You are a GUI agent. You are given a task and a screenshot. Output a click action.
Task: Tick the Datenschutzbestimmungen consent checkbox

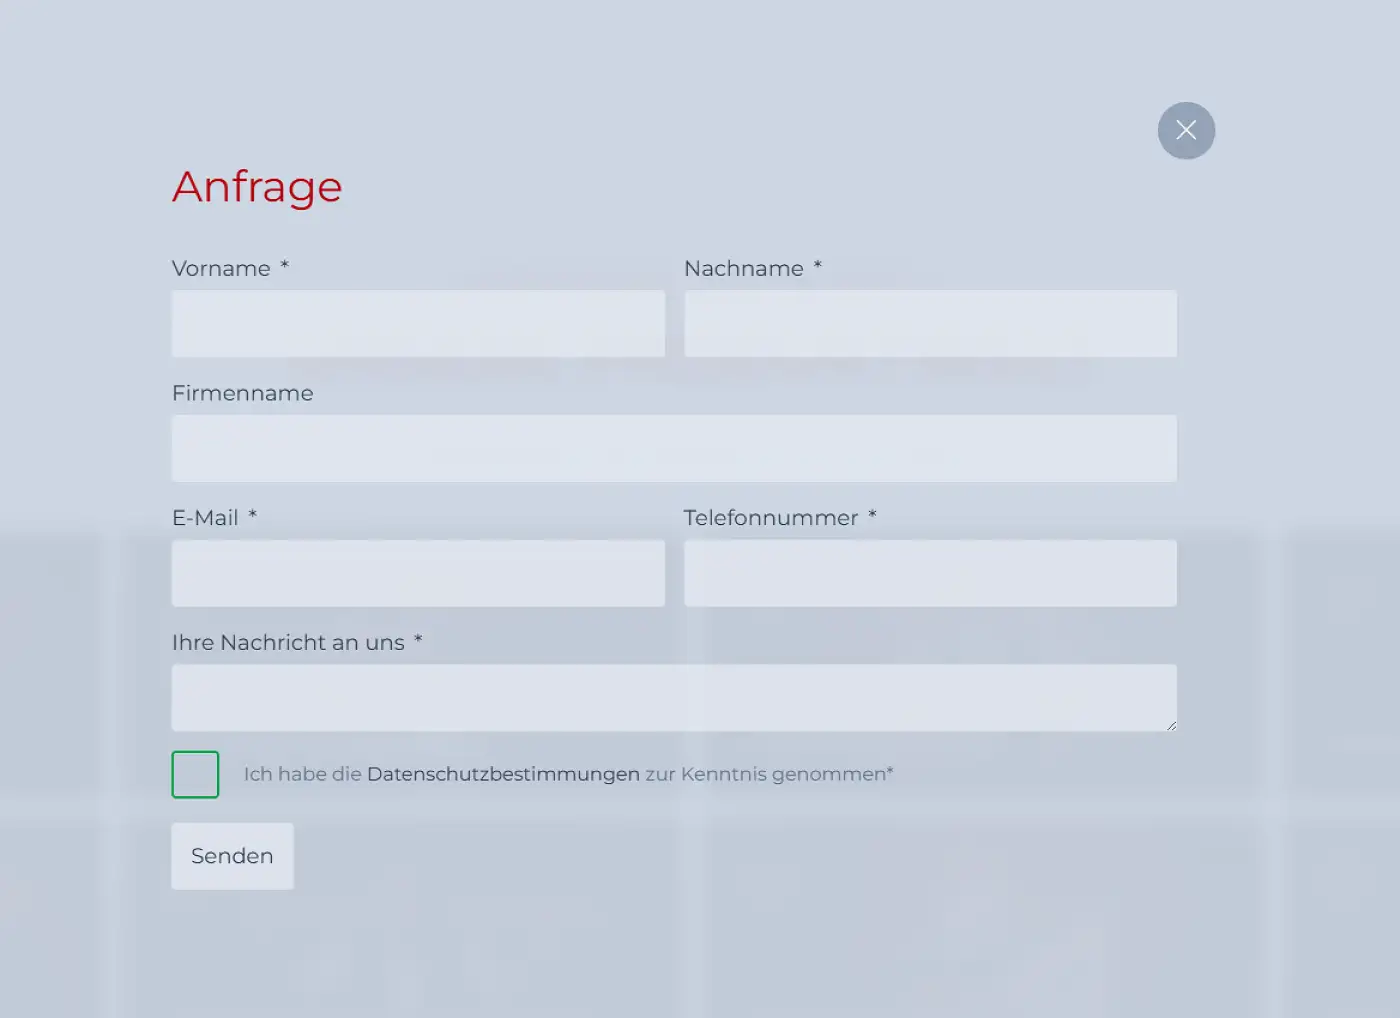click(x=195, y=774)
